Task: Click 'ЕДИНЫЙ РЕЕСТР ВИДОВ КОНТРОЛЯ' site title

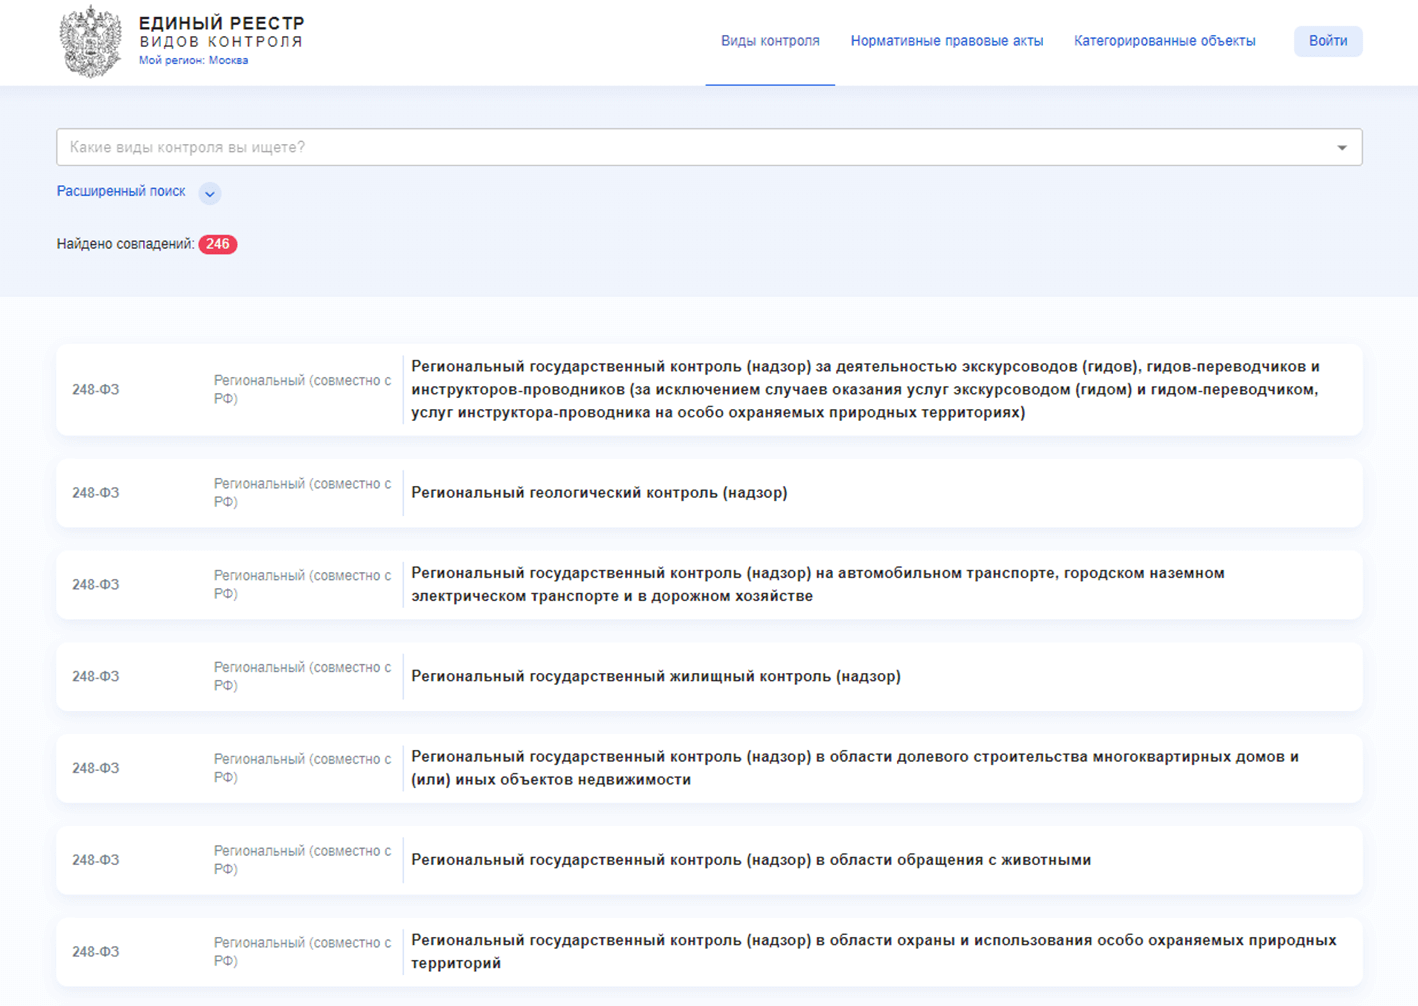Action: click(221, 32)
